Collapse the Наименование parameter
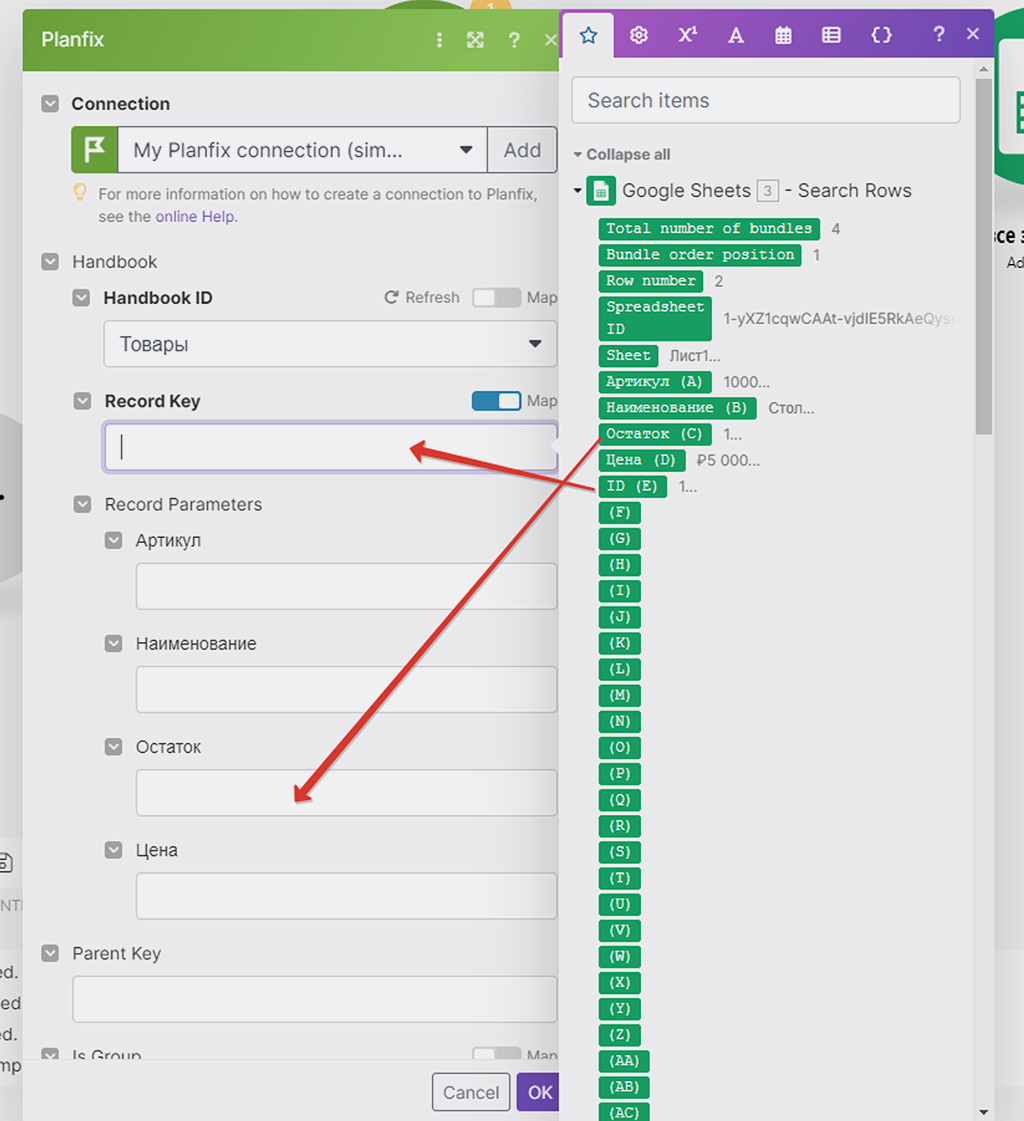Viewport: 1024px width, 1121px height. (x=114, y=643)
